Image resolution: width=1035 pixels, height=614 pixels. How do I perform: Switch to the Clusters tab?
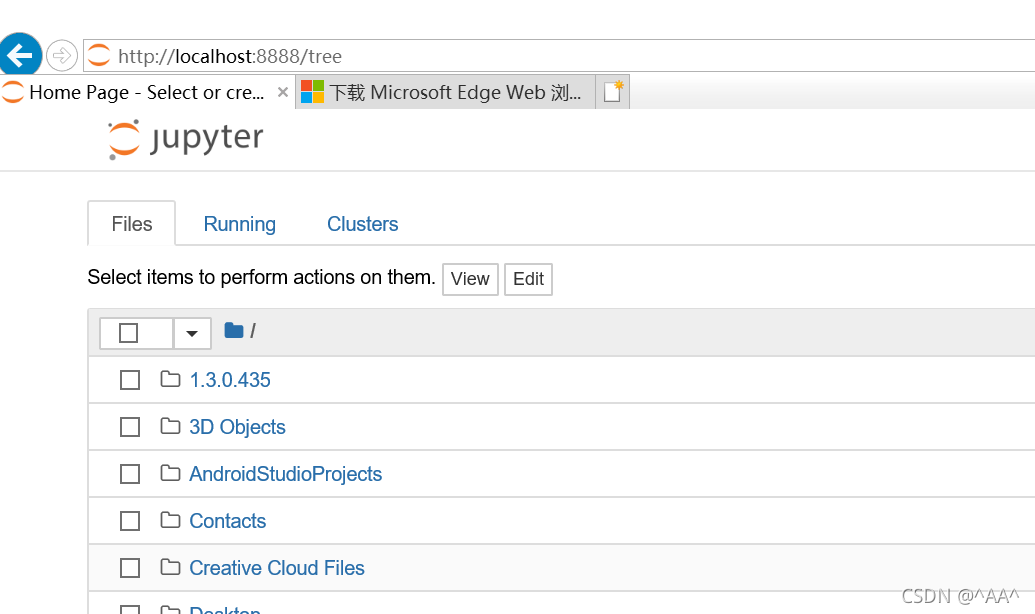[x=362, y=224]
